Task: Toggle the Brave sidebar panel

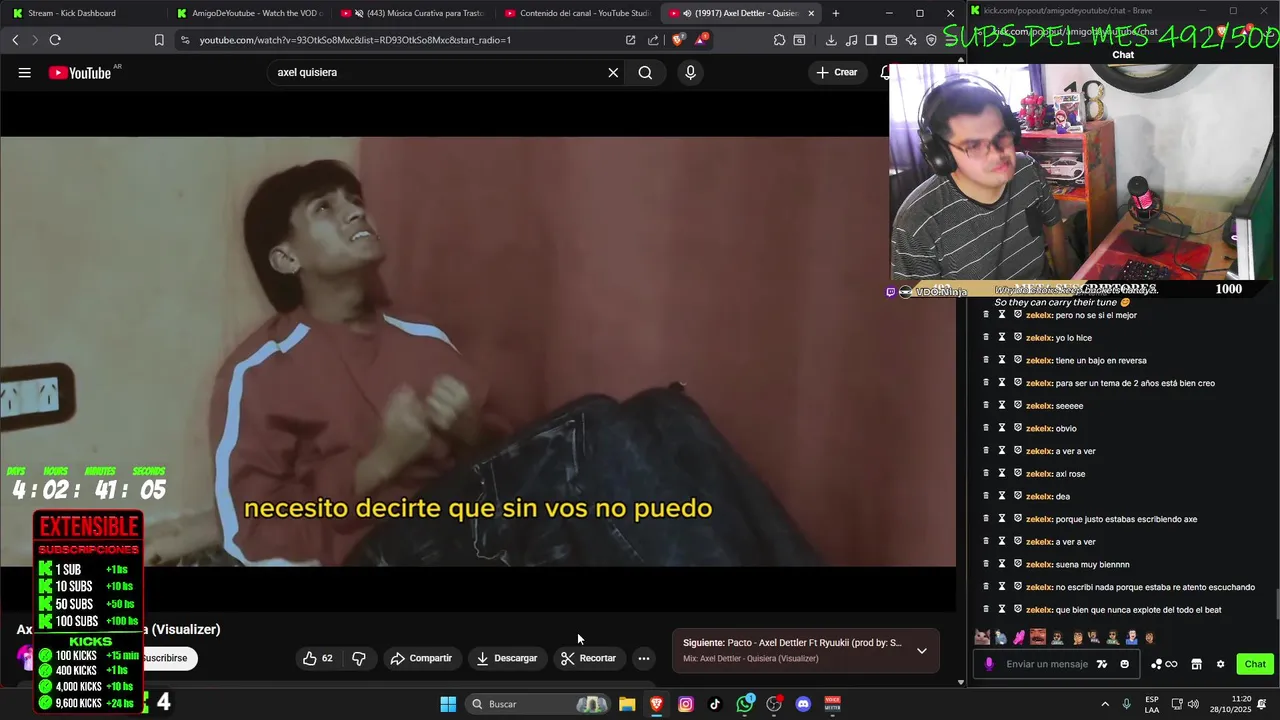Action: tap(871, 40)
